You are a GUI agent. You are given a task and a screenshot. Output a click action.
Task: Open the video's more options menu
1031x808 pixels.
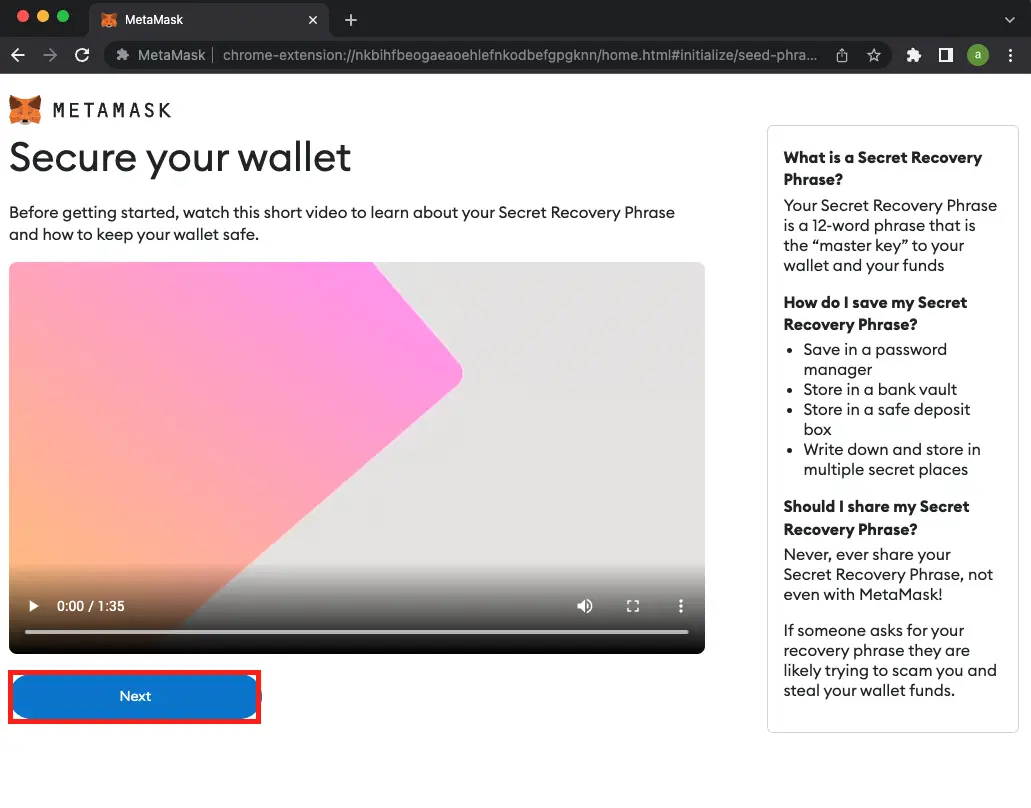681,606
